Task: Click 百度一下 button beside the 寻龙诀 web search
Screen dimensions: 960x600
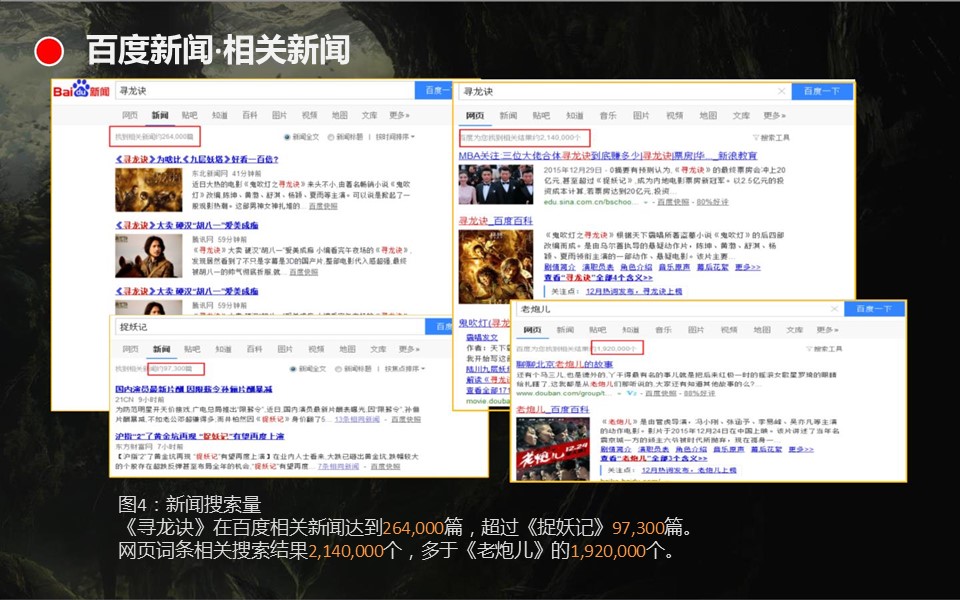Action: pyautogui.click(x=822, y=91)
